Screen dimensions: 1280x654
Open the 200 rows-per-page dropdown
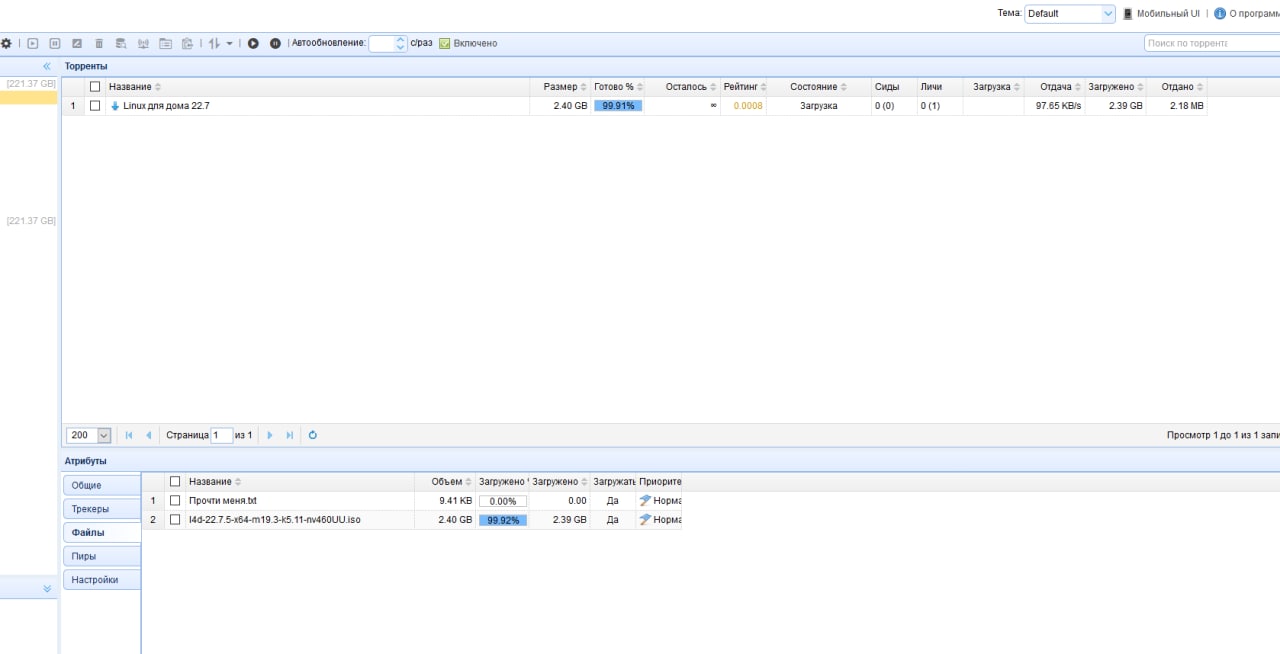(104, 435)
